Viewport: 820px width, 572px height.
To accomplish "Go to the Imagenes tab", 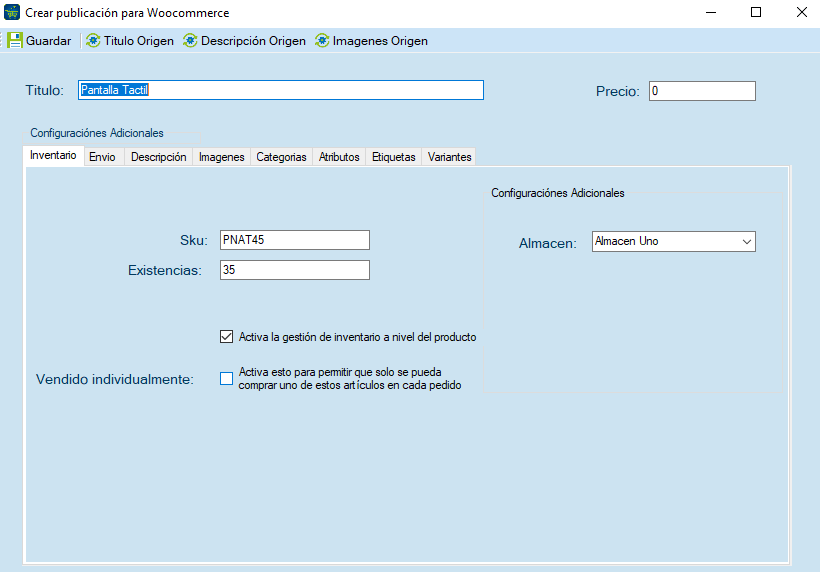I will coord(222,157).
